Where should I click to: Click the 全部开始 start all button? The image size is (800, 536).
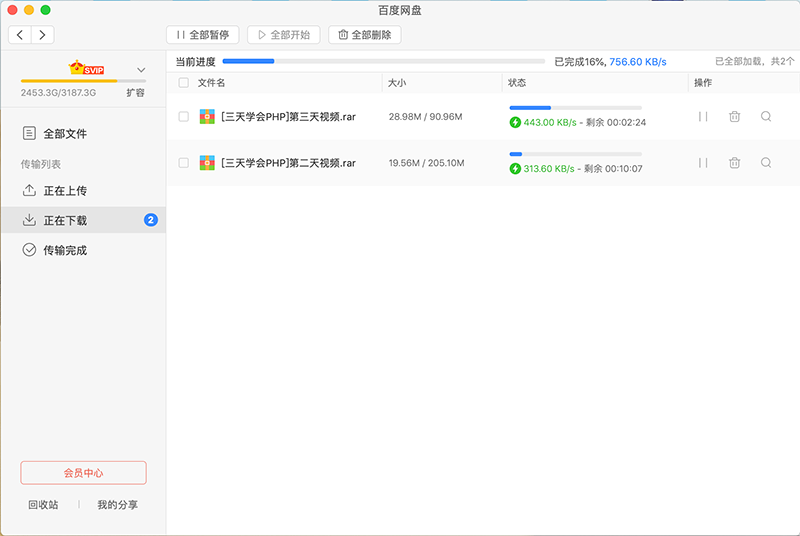point(284,35)
